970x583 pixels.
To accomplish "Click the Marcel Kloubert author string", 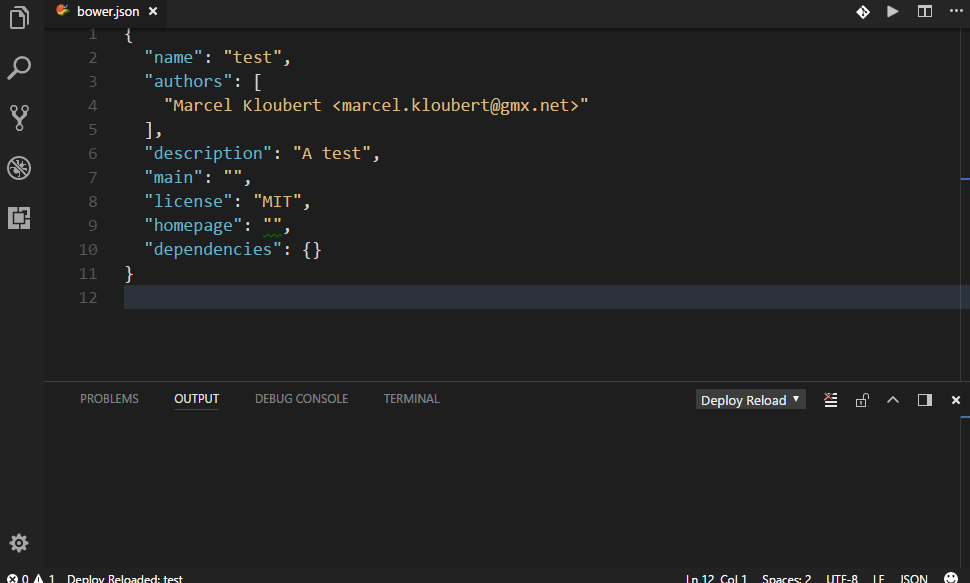I will coord(376,106).
